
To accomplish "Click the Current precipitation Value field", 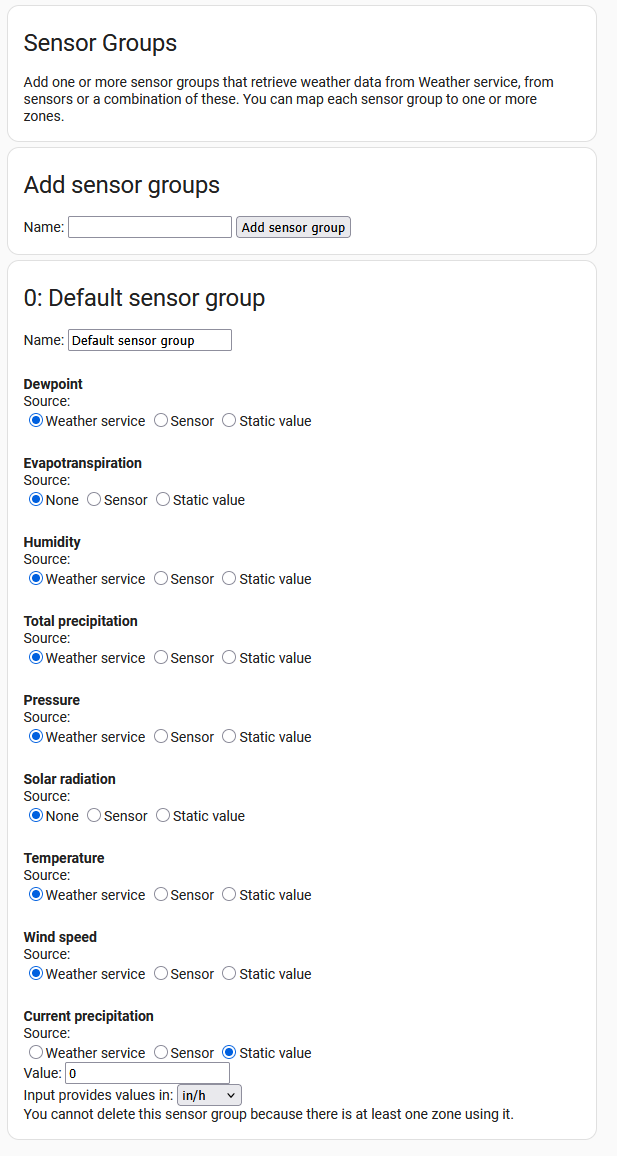I will pyautogui.click(x=148, y=1074).
